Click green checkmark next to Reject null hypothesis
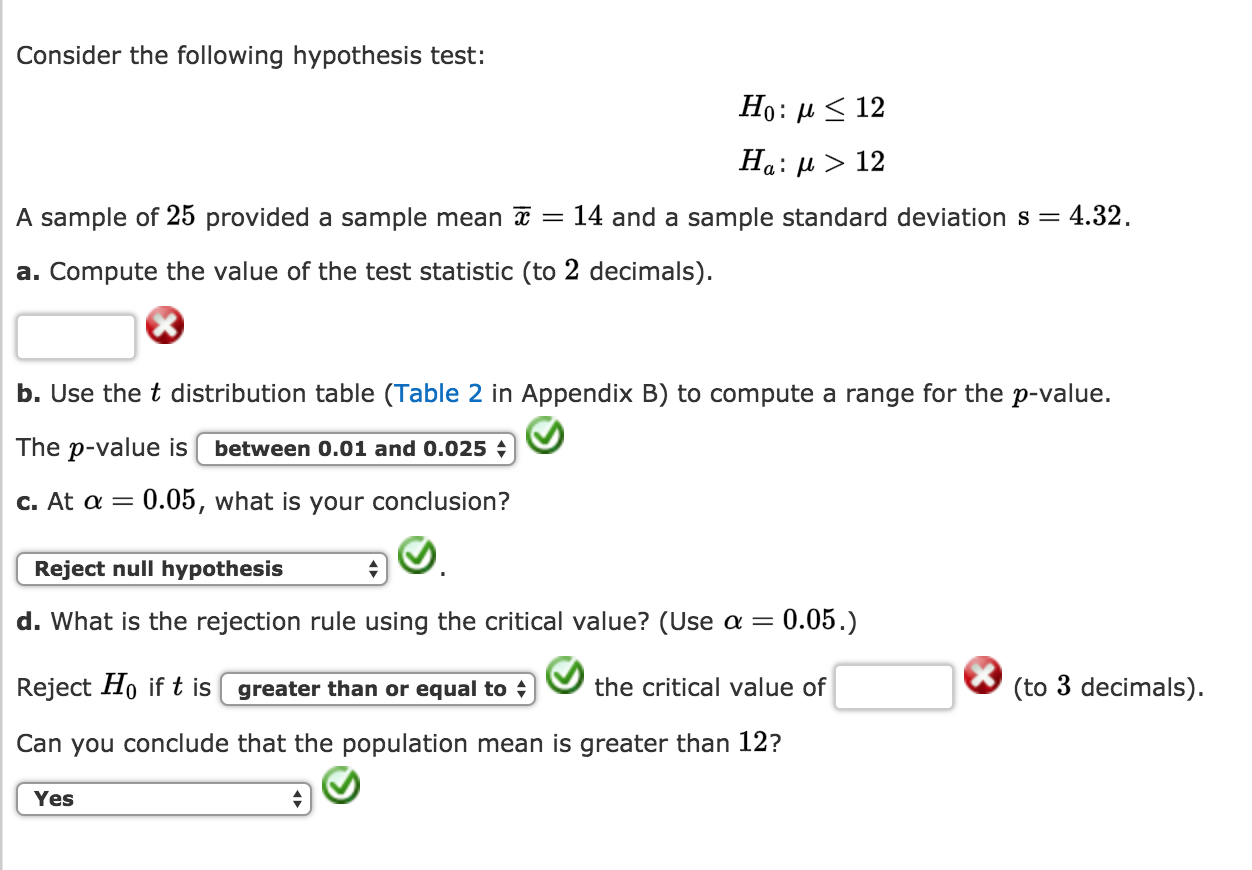The width and height of the screenshot is (1252, 870). [x=417, y=555]
